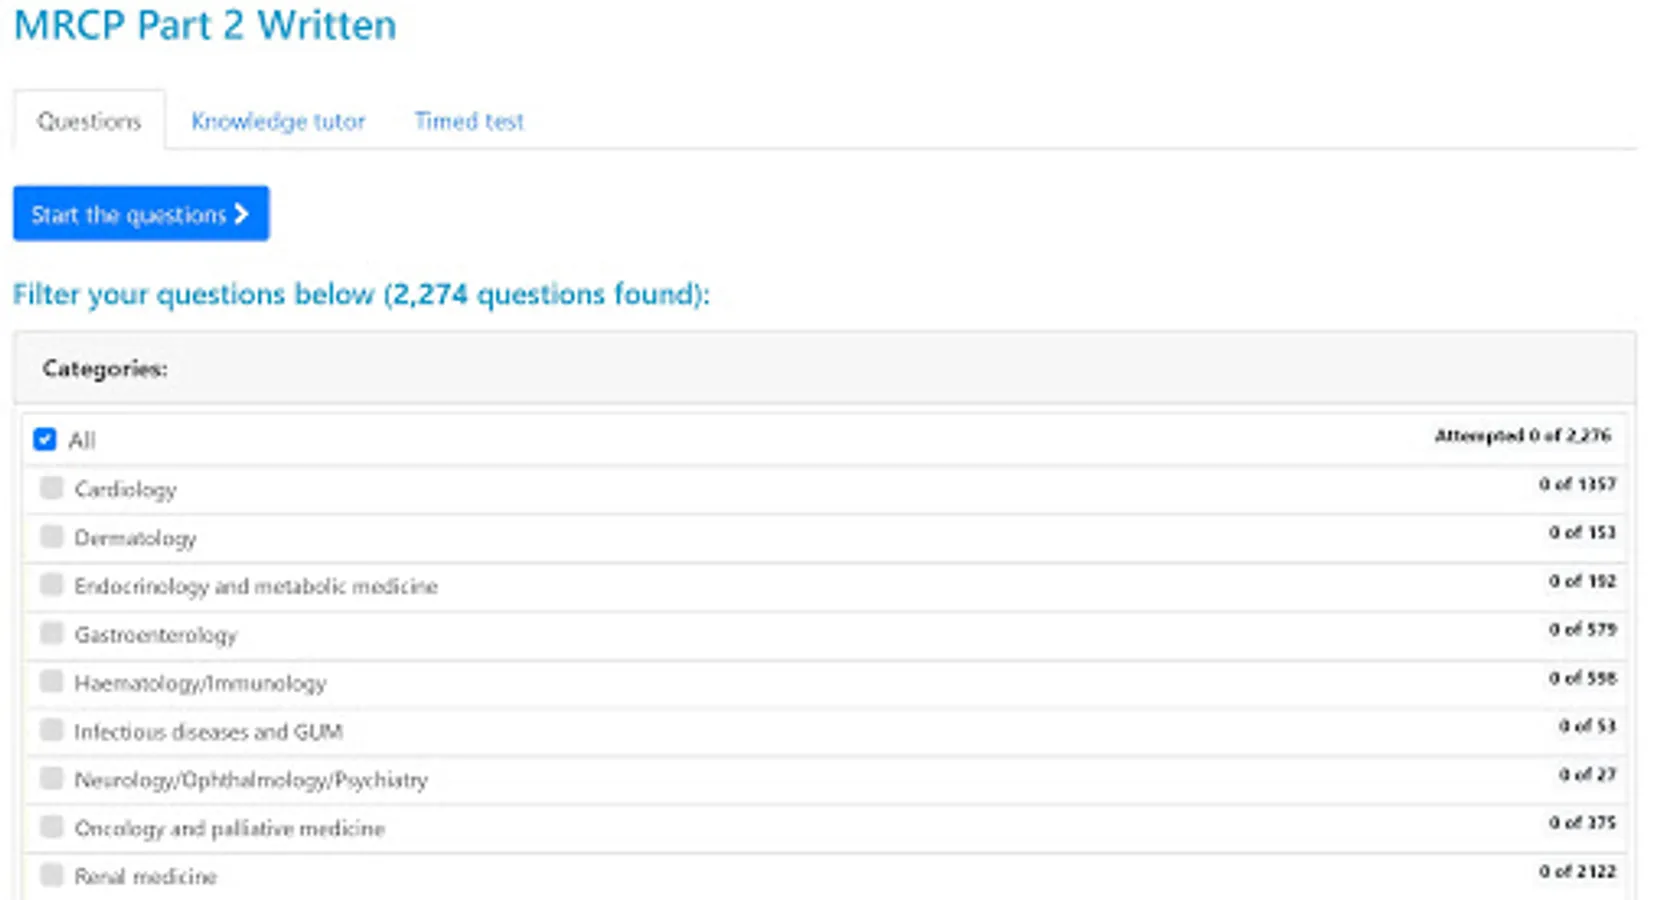Click the Start the questions button
This screenshot has height=900, width=1670.
(x=140, y=214)
